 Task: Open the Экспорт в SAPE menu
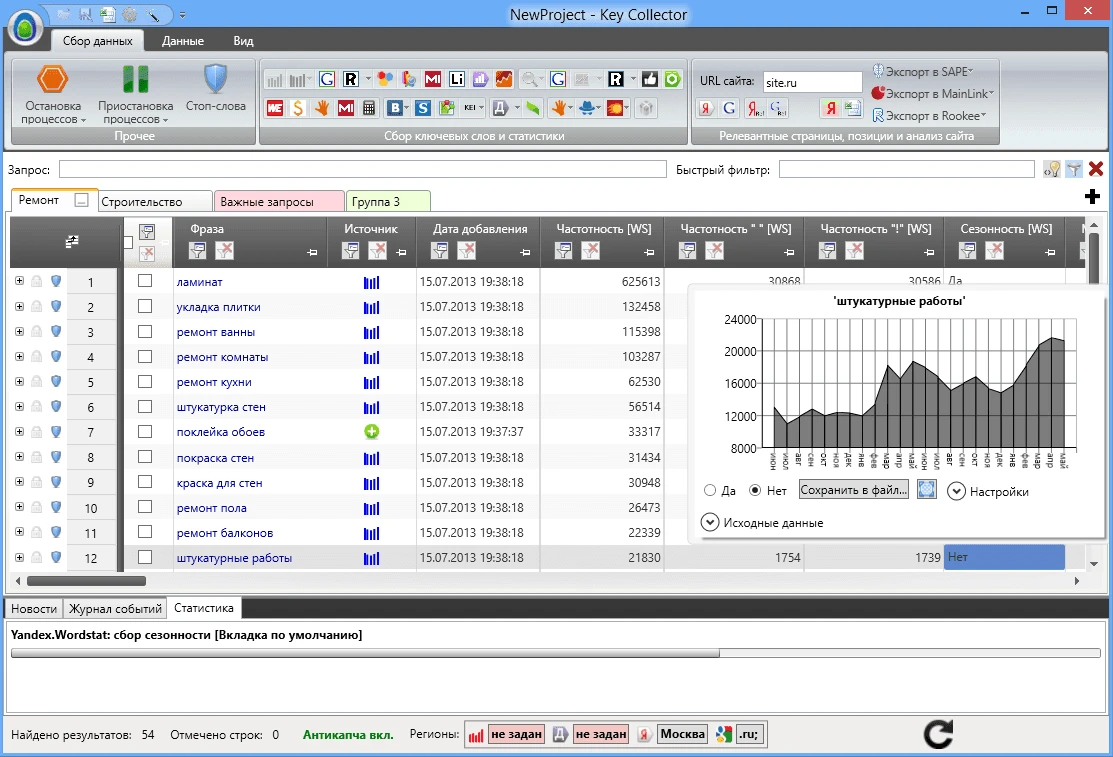click(923, 72)
